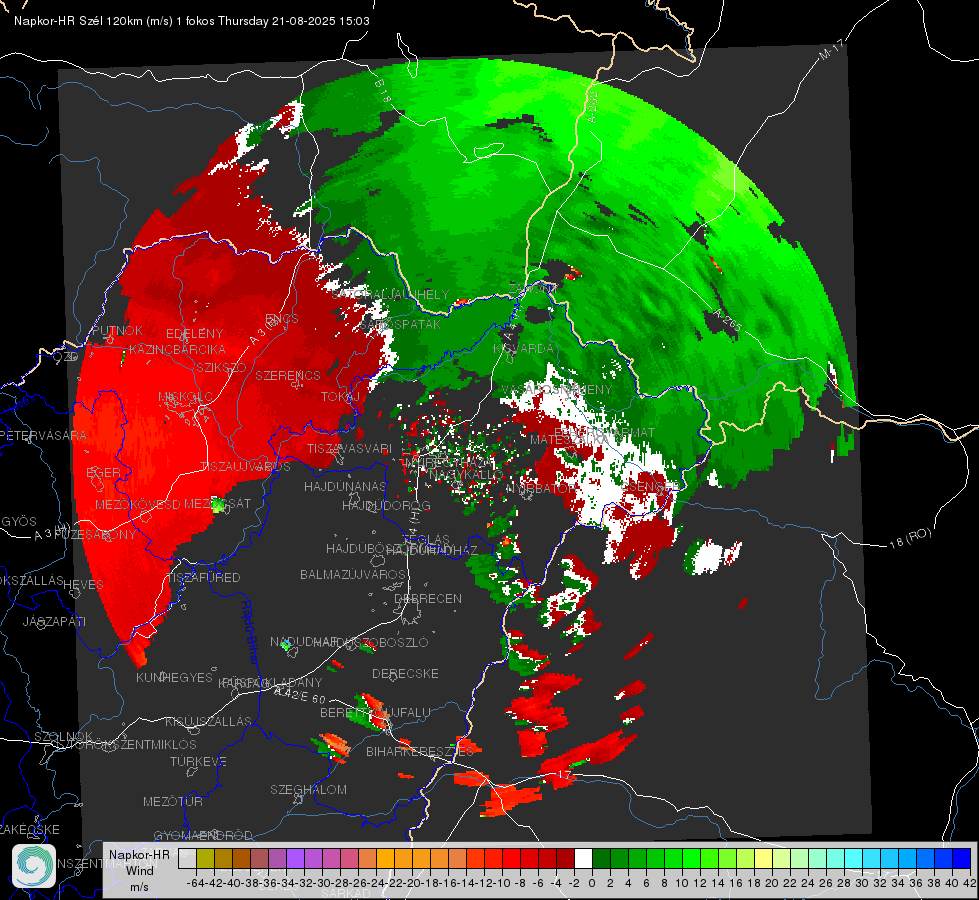Click the MISKOLC city label

tap(185, 397)
